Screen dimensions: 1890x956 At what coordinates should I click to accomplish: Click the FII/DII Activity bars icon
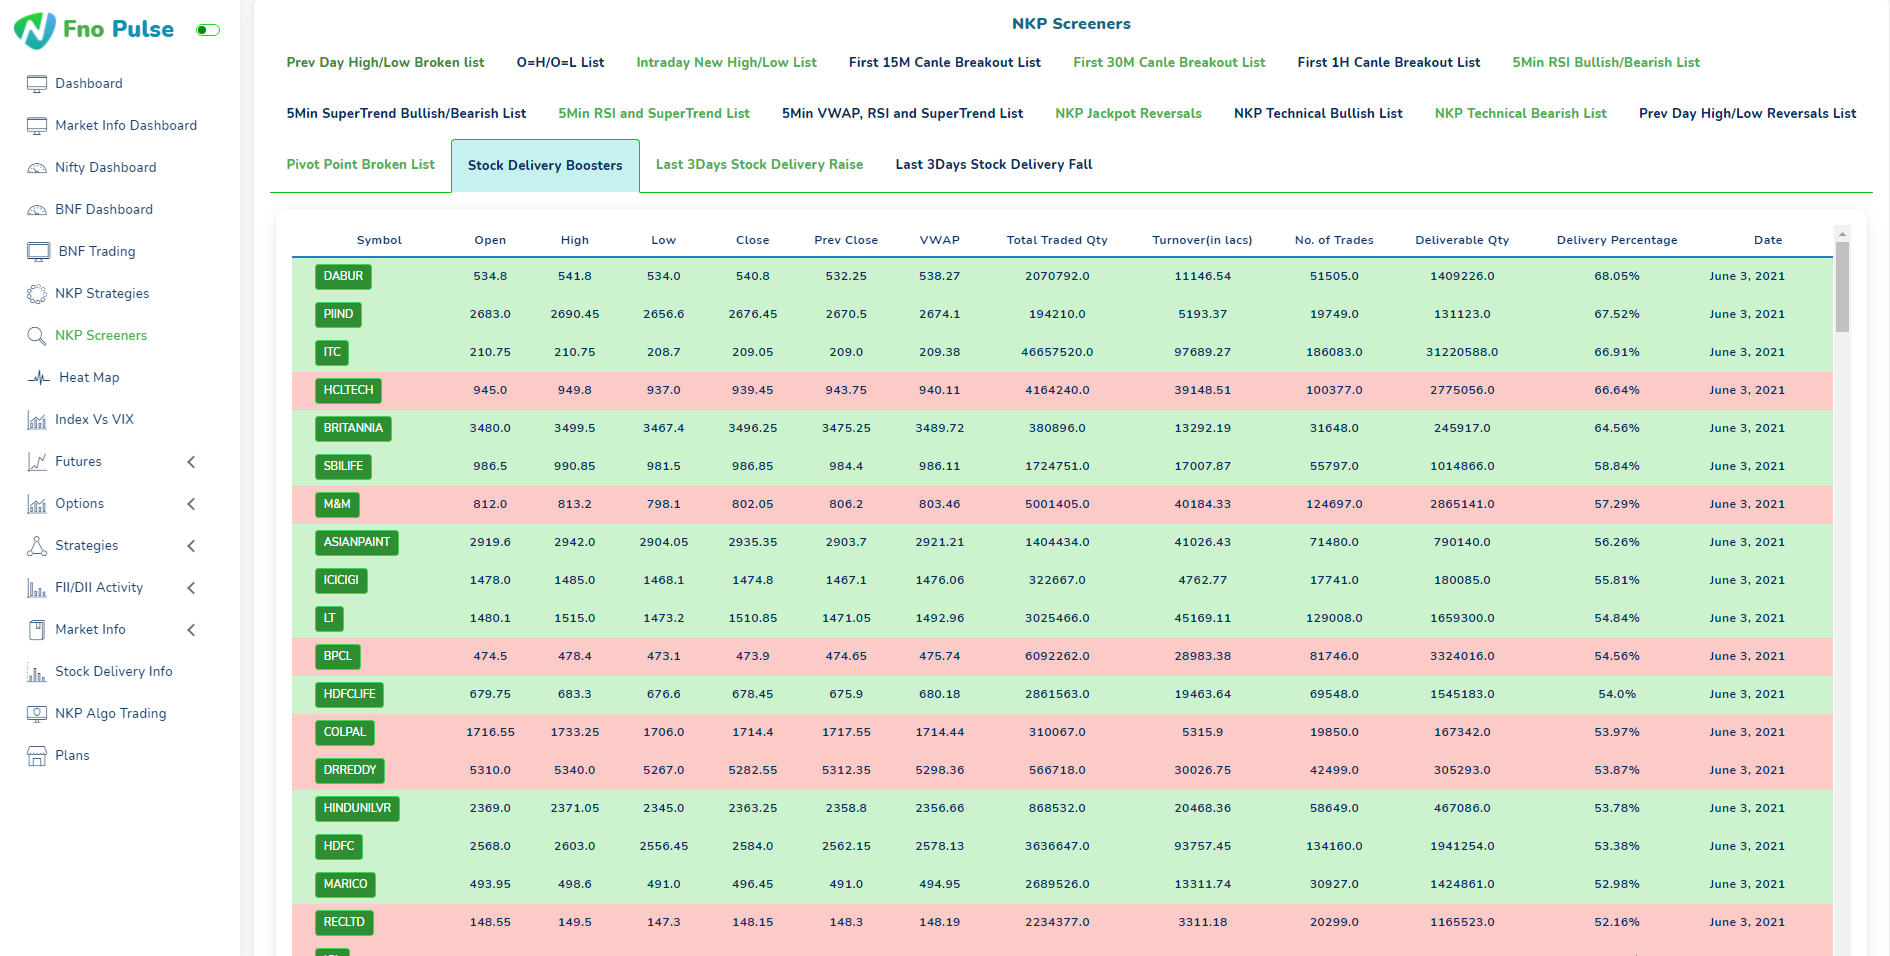click(37, 588)
